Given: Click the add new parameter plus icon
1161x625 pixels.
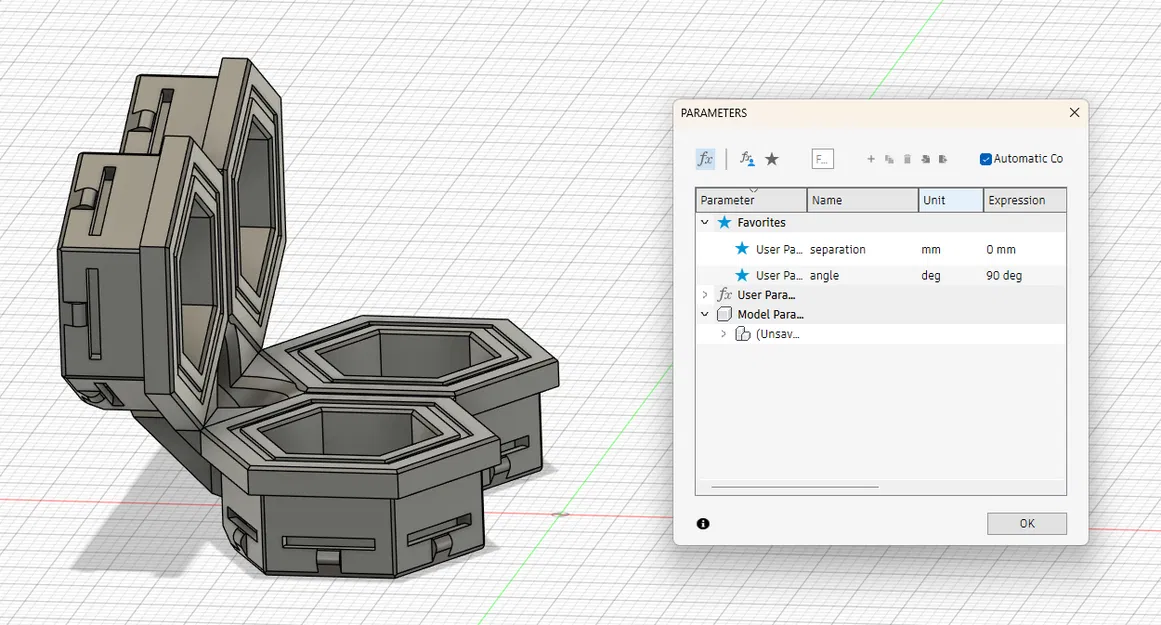Looking at the screenshot, I should tap(870, 159).
